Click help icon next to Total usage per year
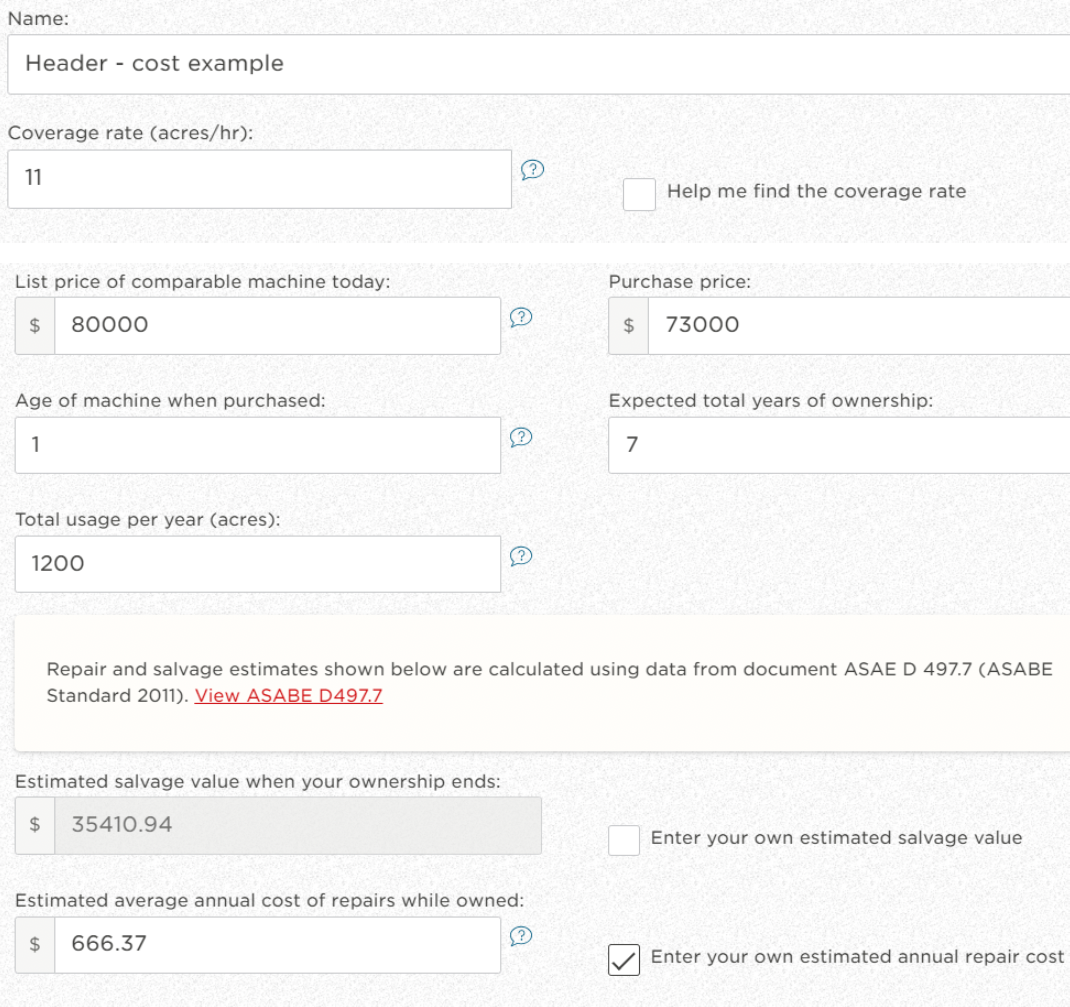The width and height of the screenshot is (1070, 1007). (x=520, y=555)
